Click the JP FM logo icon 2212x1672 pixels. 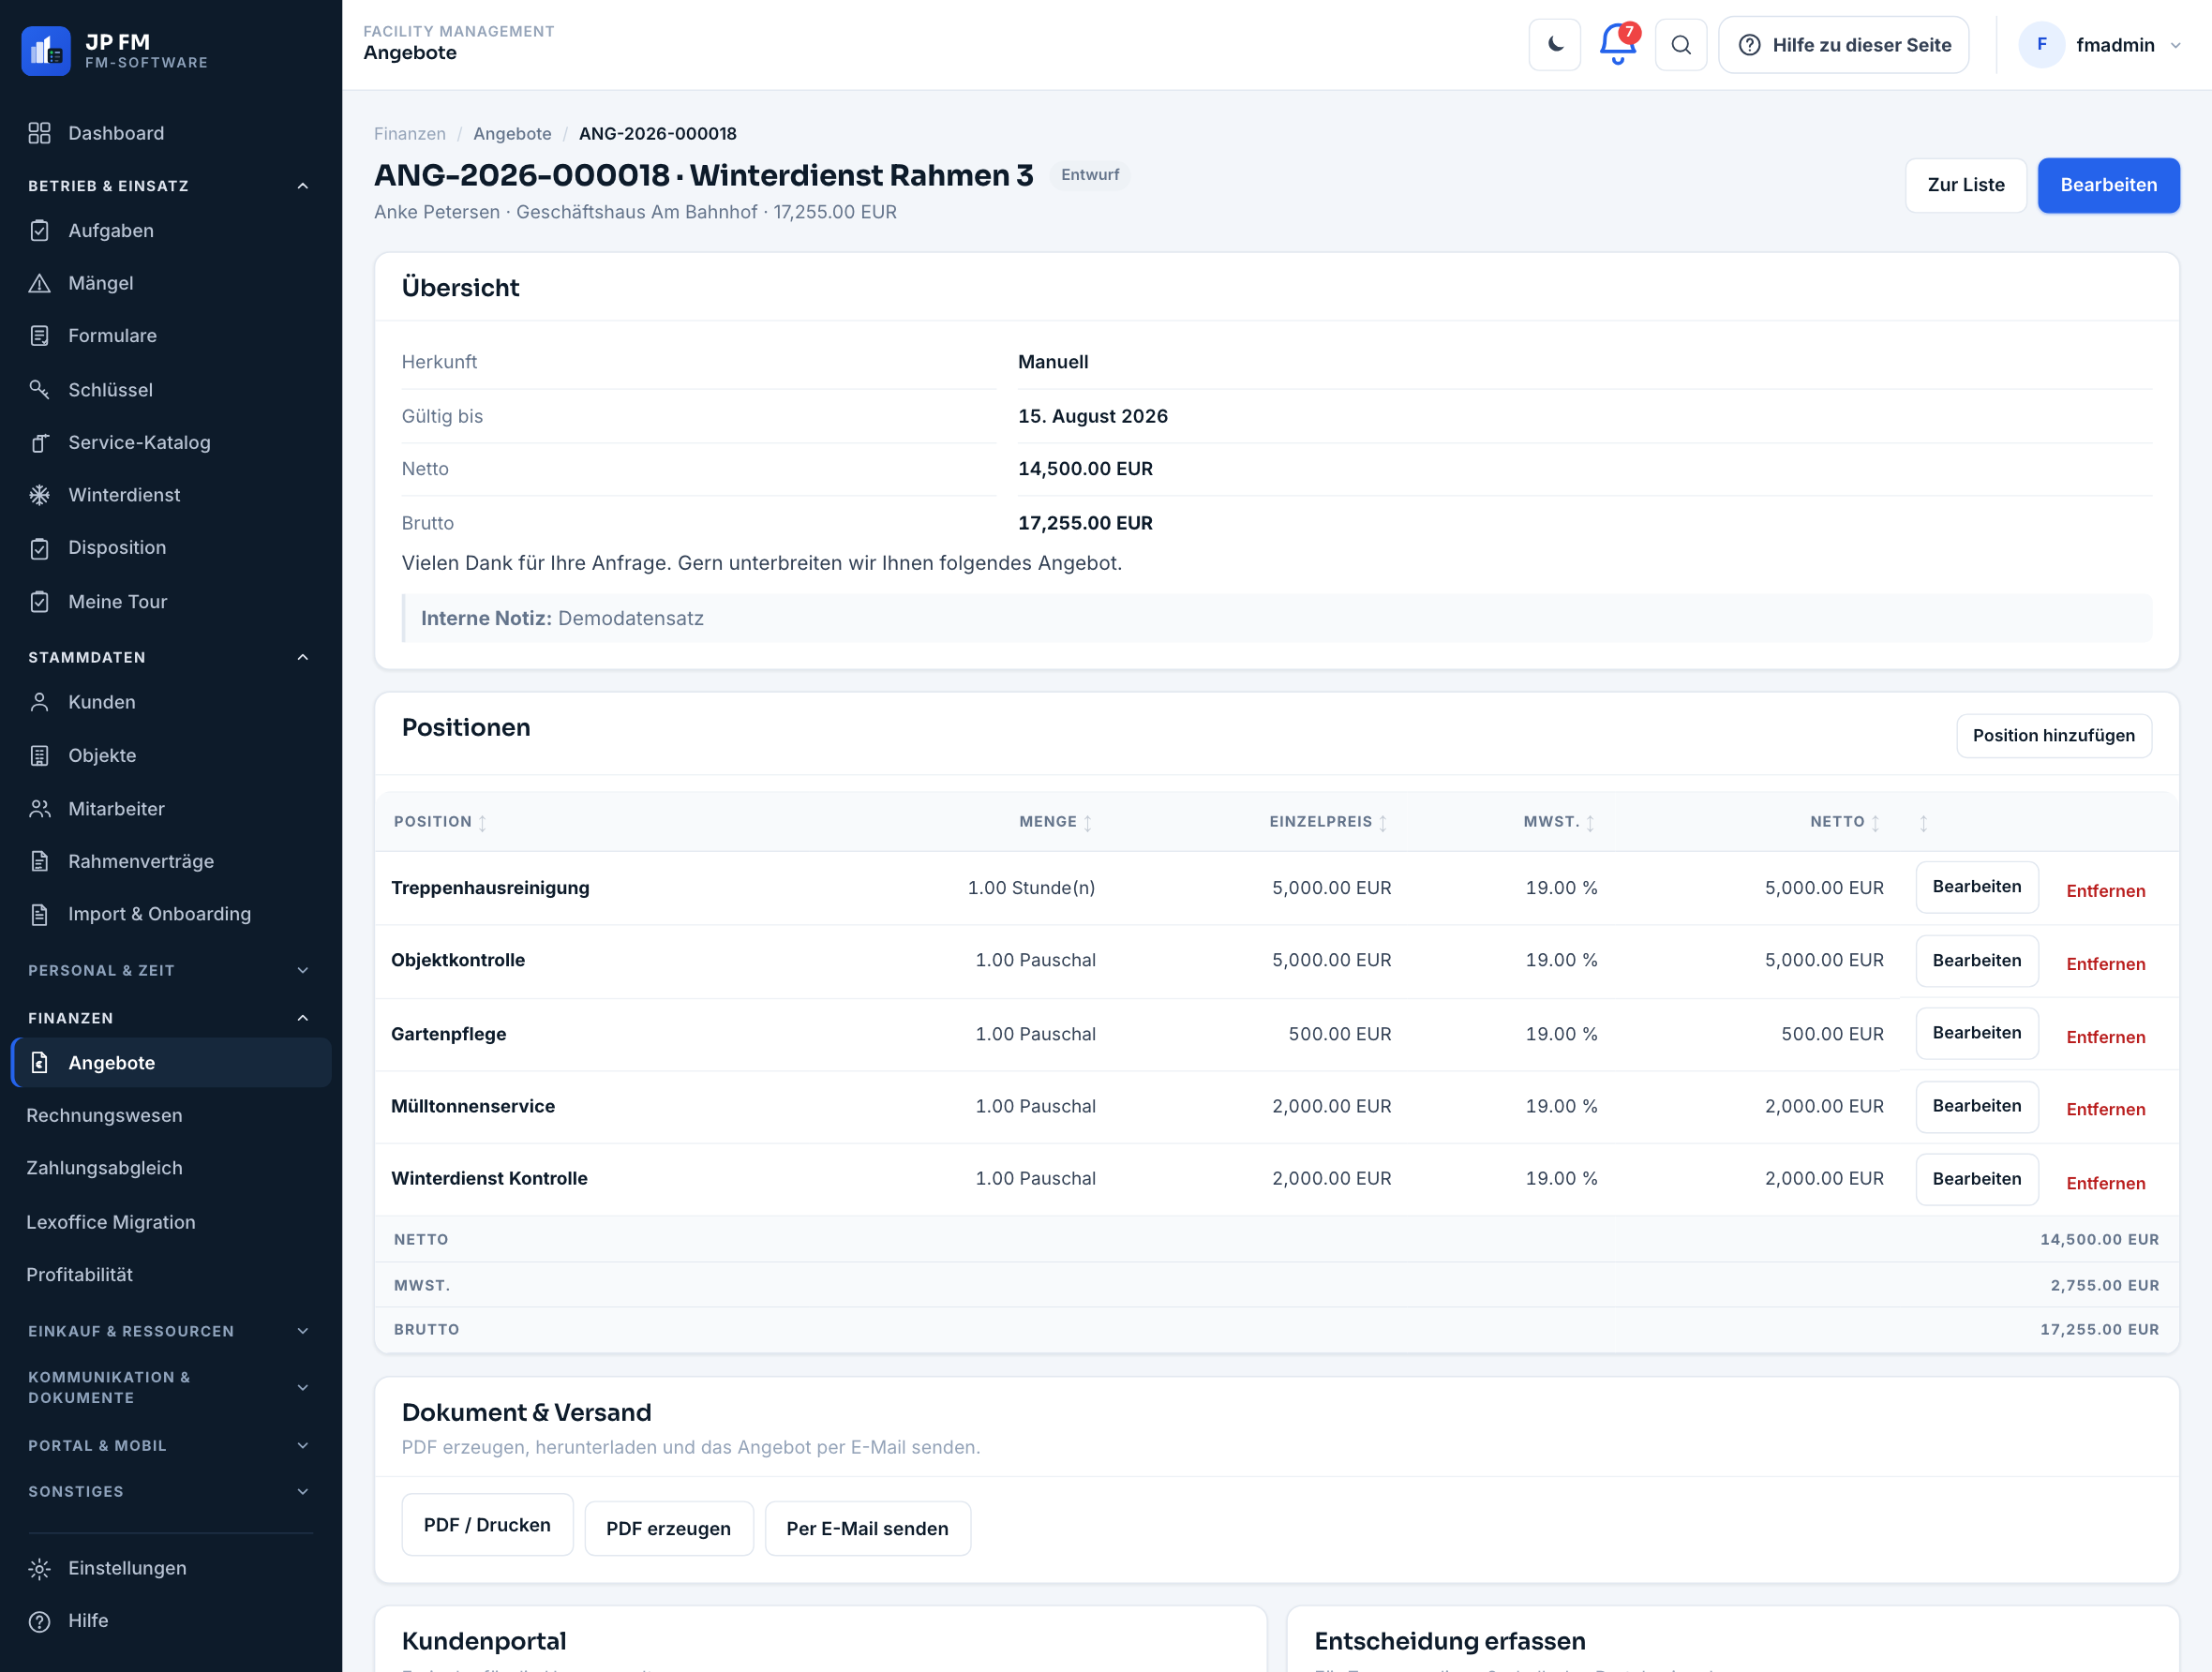tap(46, 51)
